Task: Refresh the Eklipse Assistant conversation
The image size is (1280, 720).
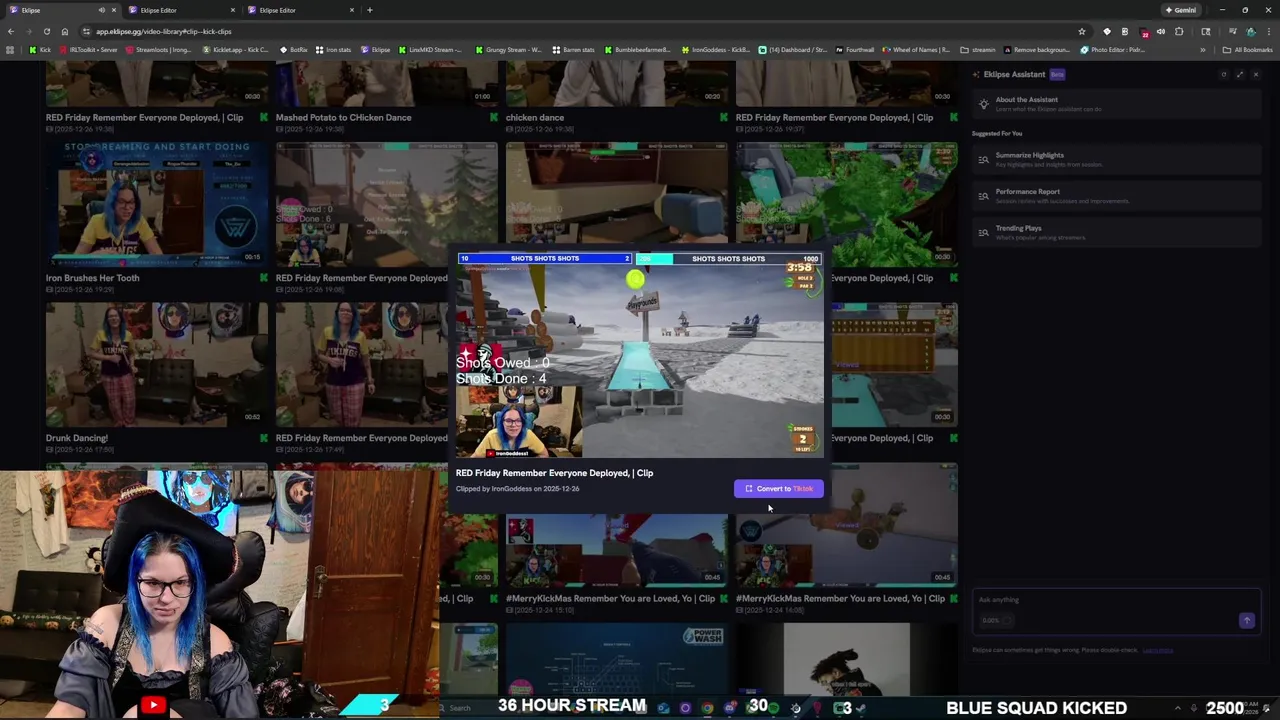Action: [x=1223, y=74]
